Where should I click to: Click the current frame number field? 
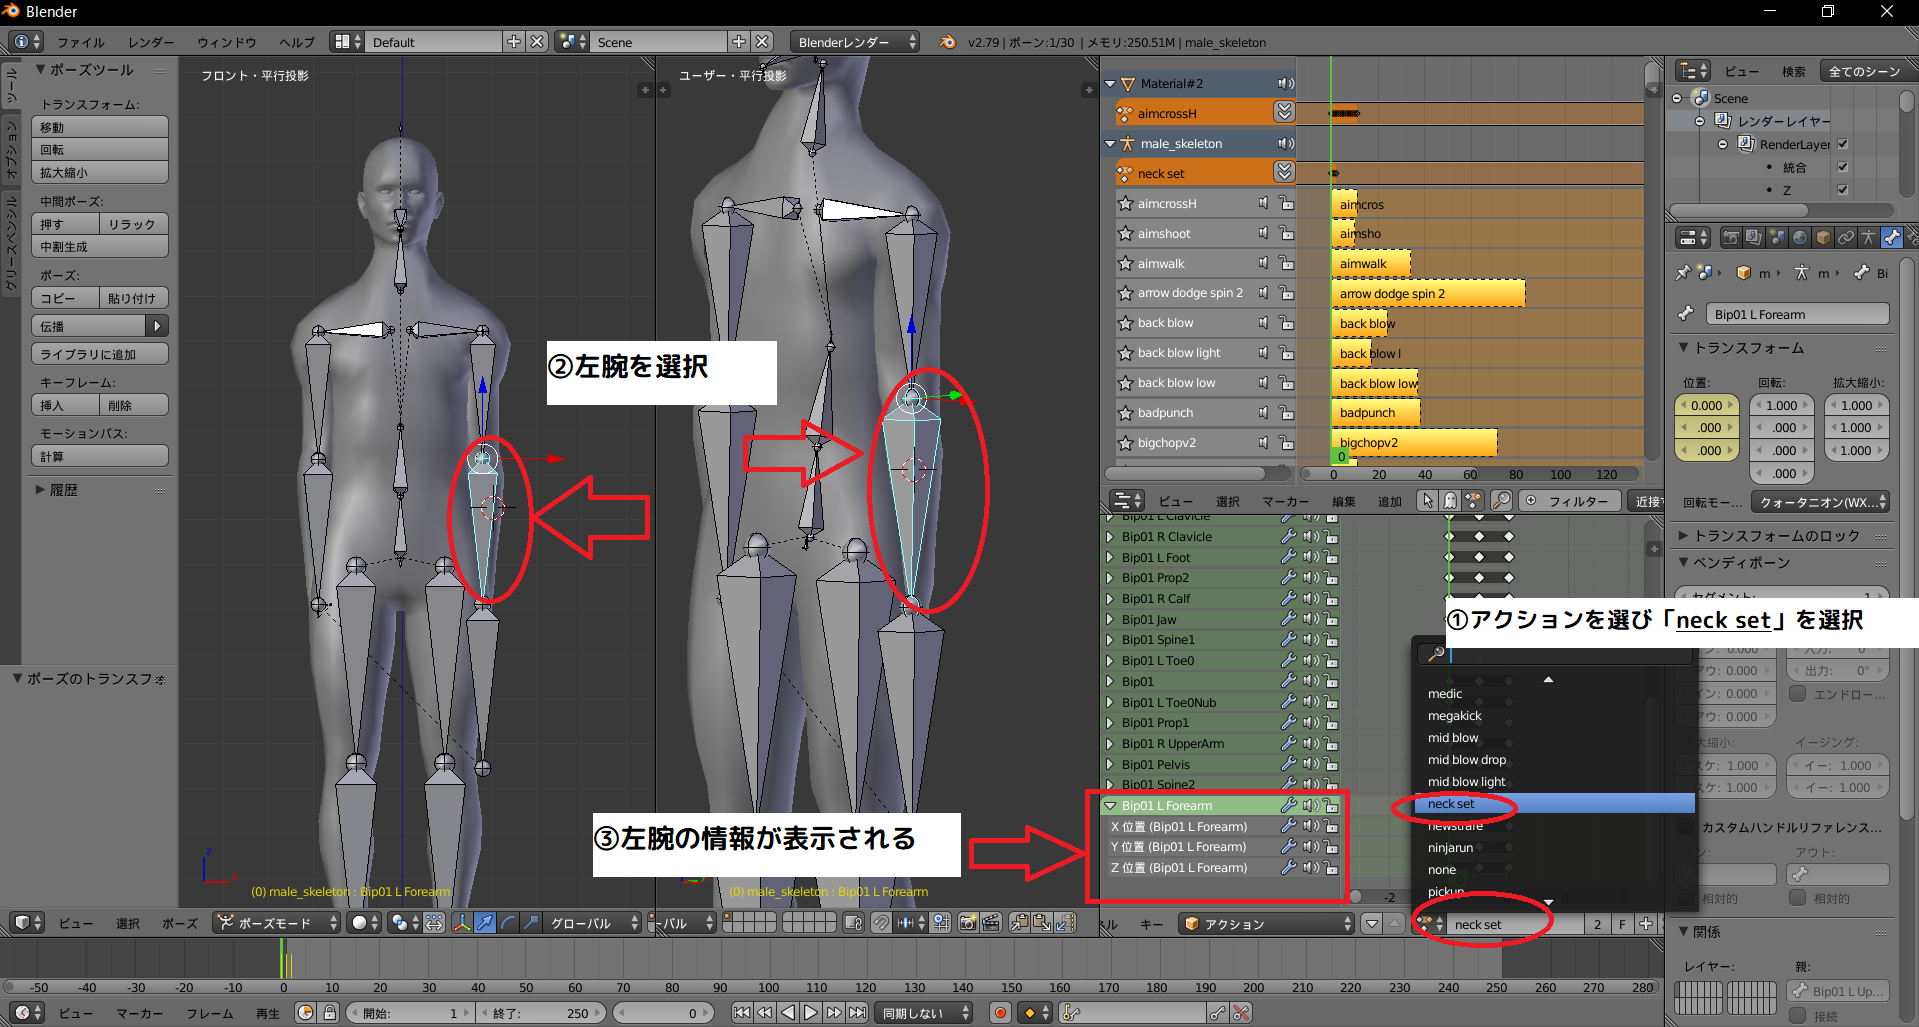[x=662, y=1013]
